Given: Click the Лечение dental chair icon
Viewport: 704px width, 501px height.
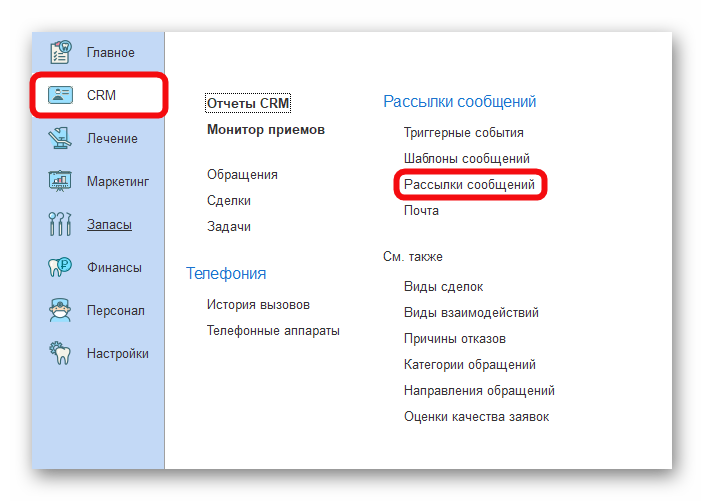Looking at the screenshot, I should (x=60, y=138).
